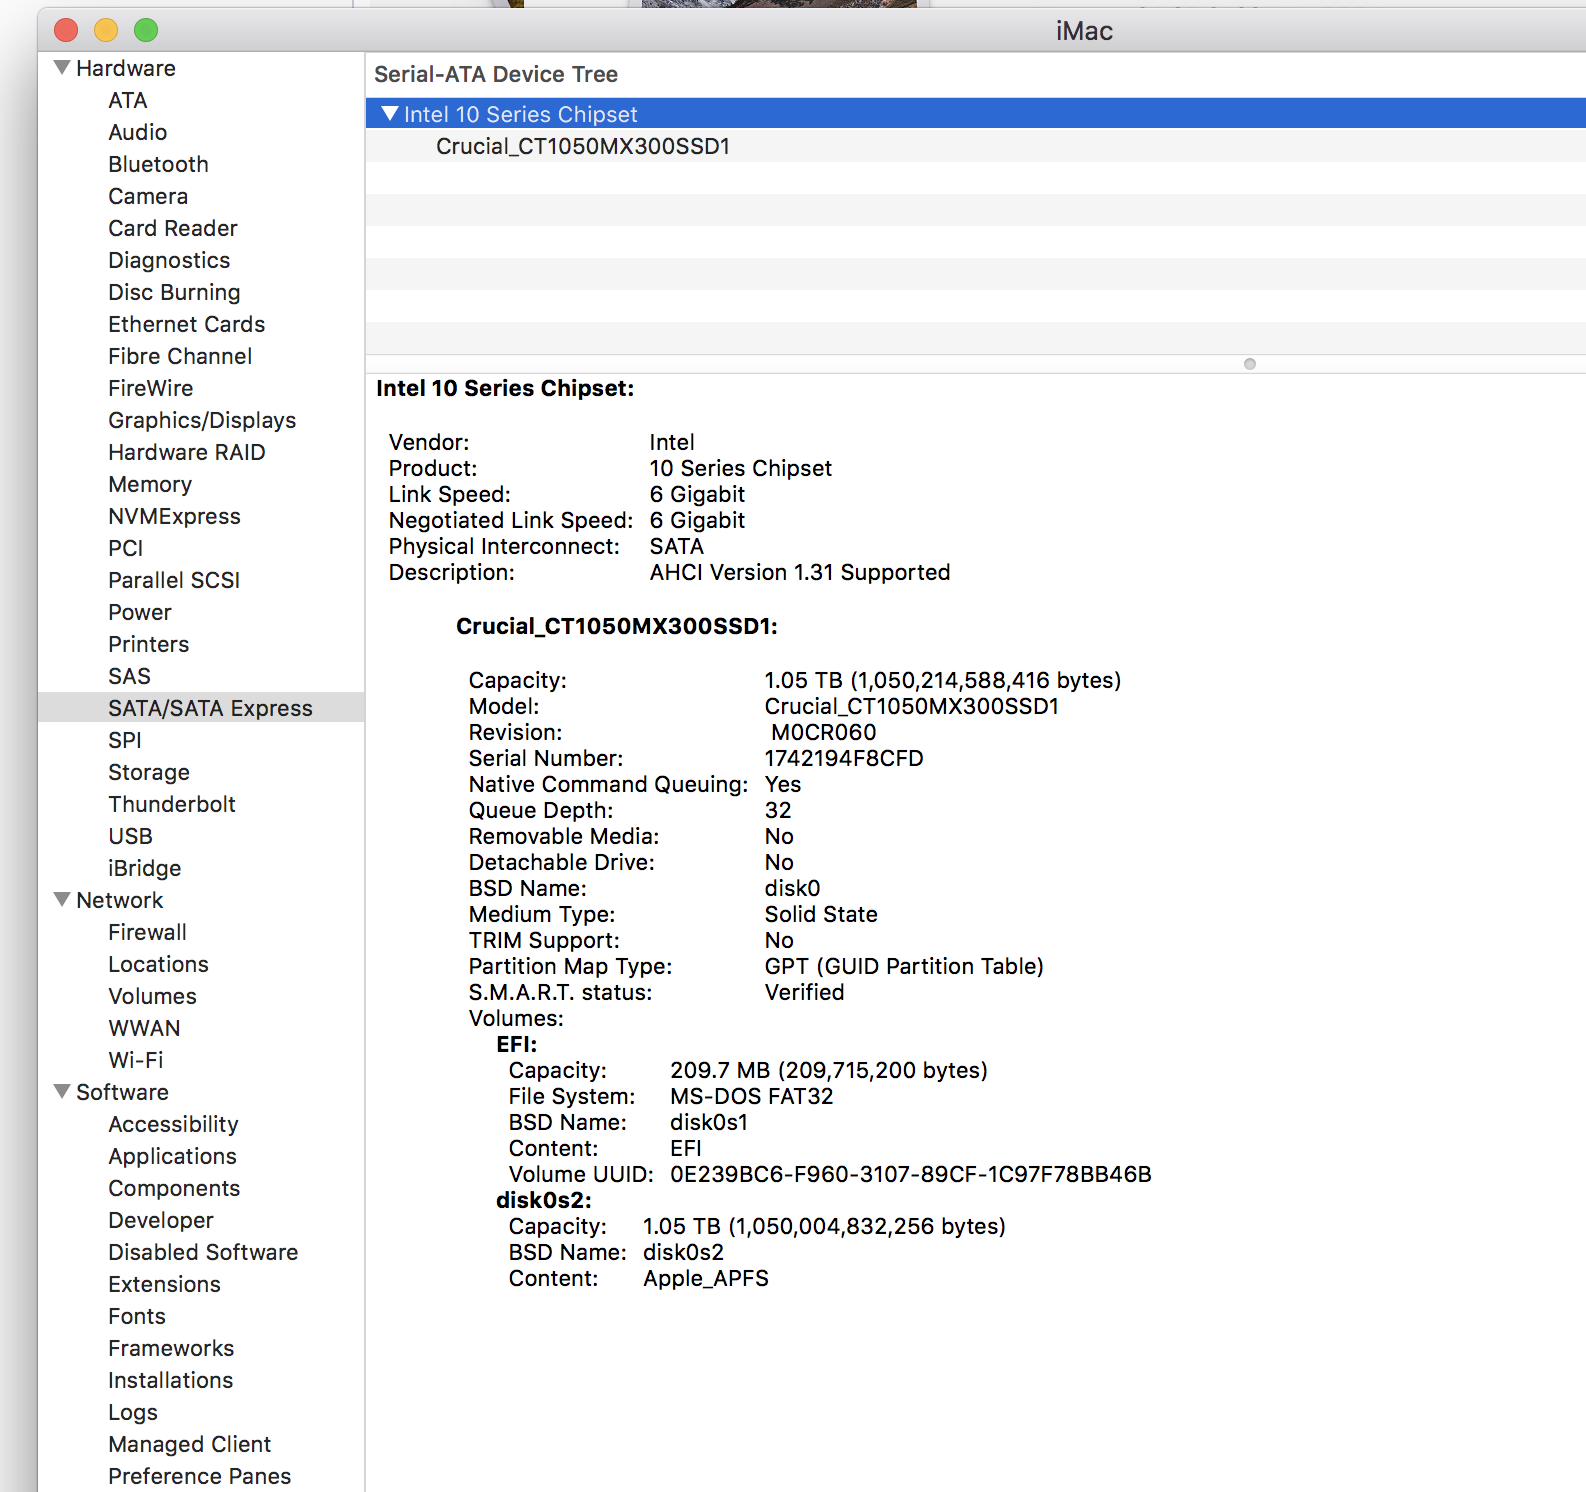Click the disk0s2 volume heading
This screenshot has width=1586, height=1492.
coord(544,1200)
